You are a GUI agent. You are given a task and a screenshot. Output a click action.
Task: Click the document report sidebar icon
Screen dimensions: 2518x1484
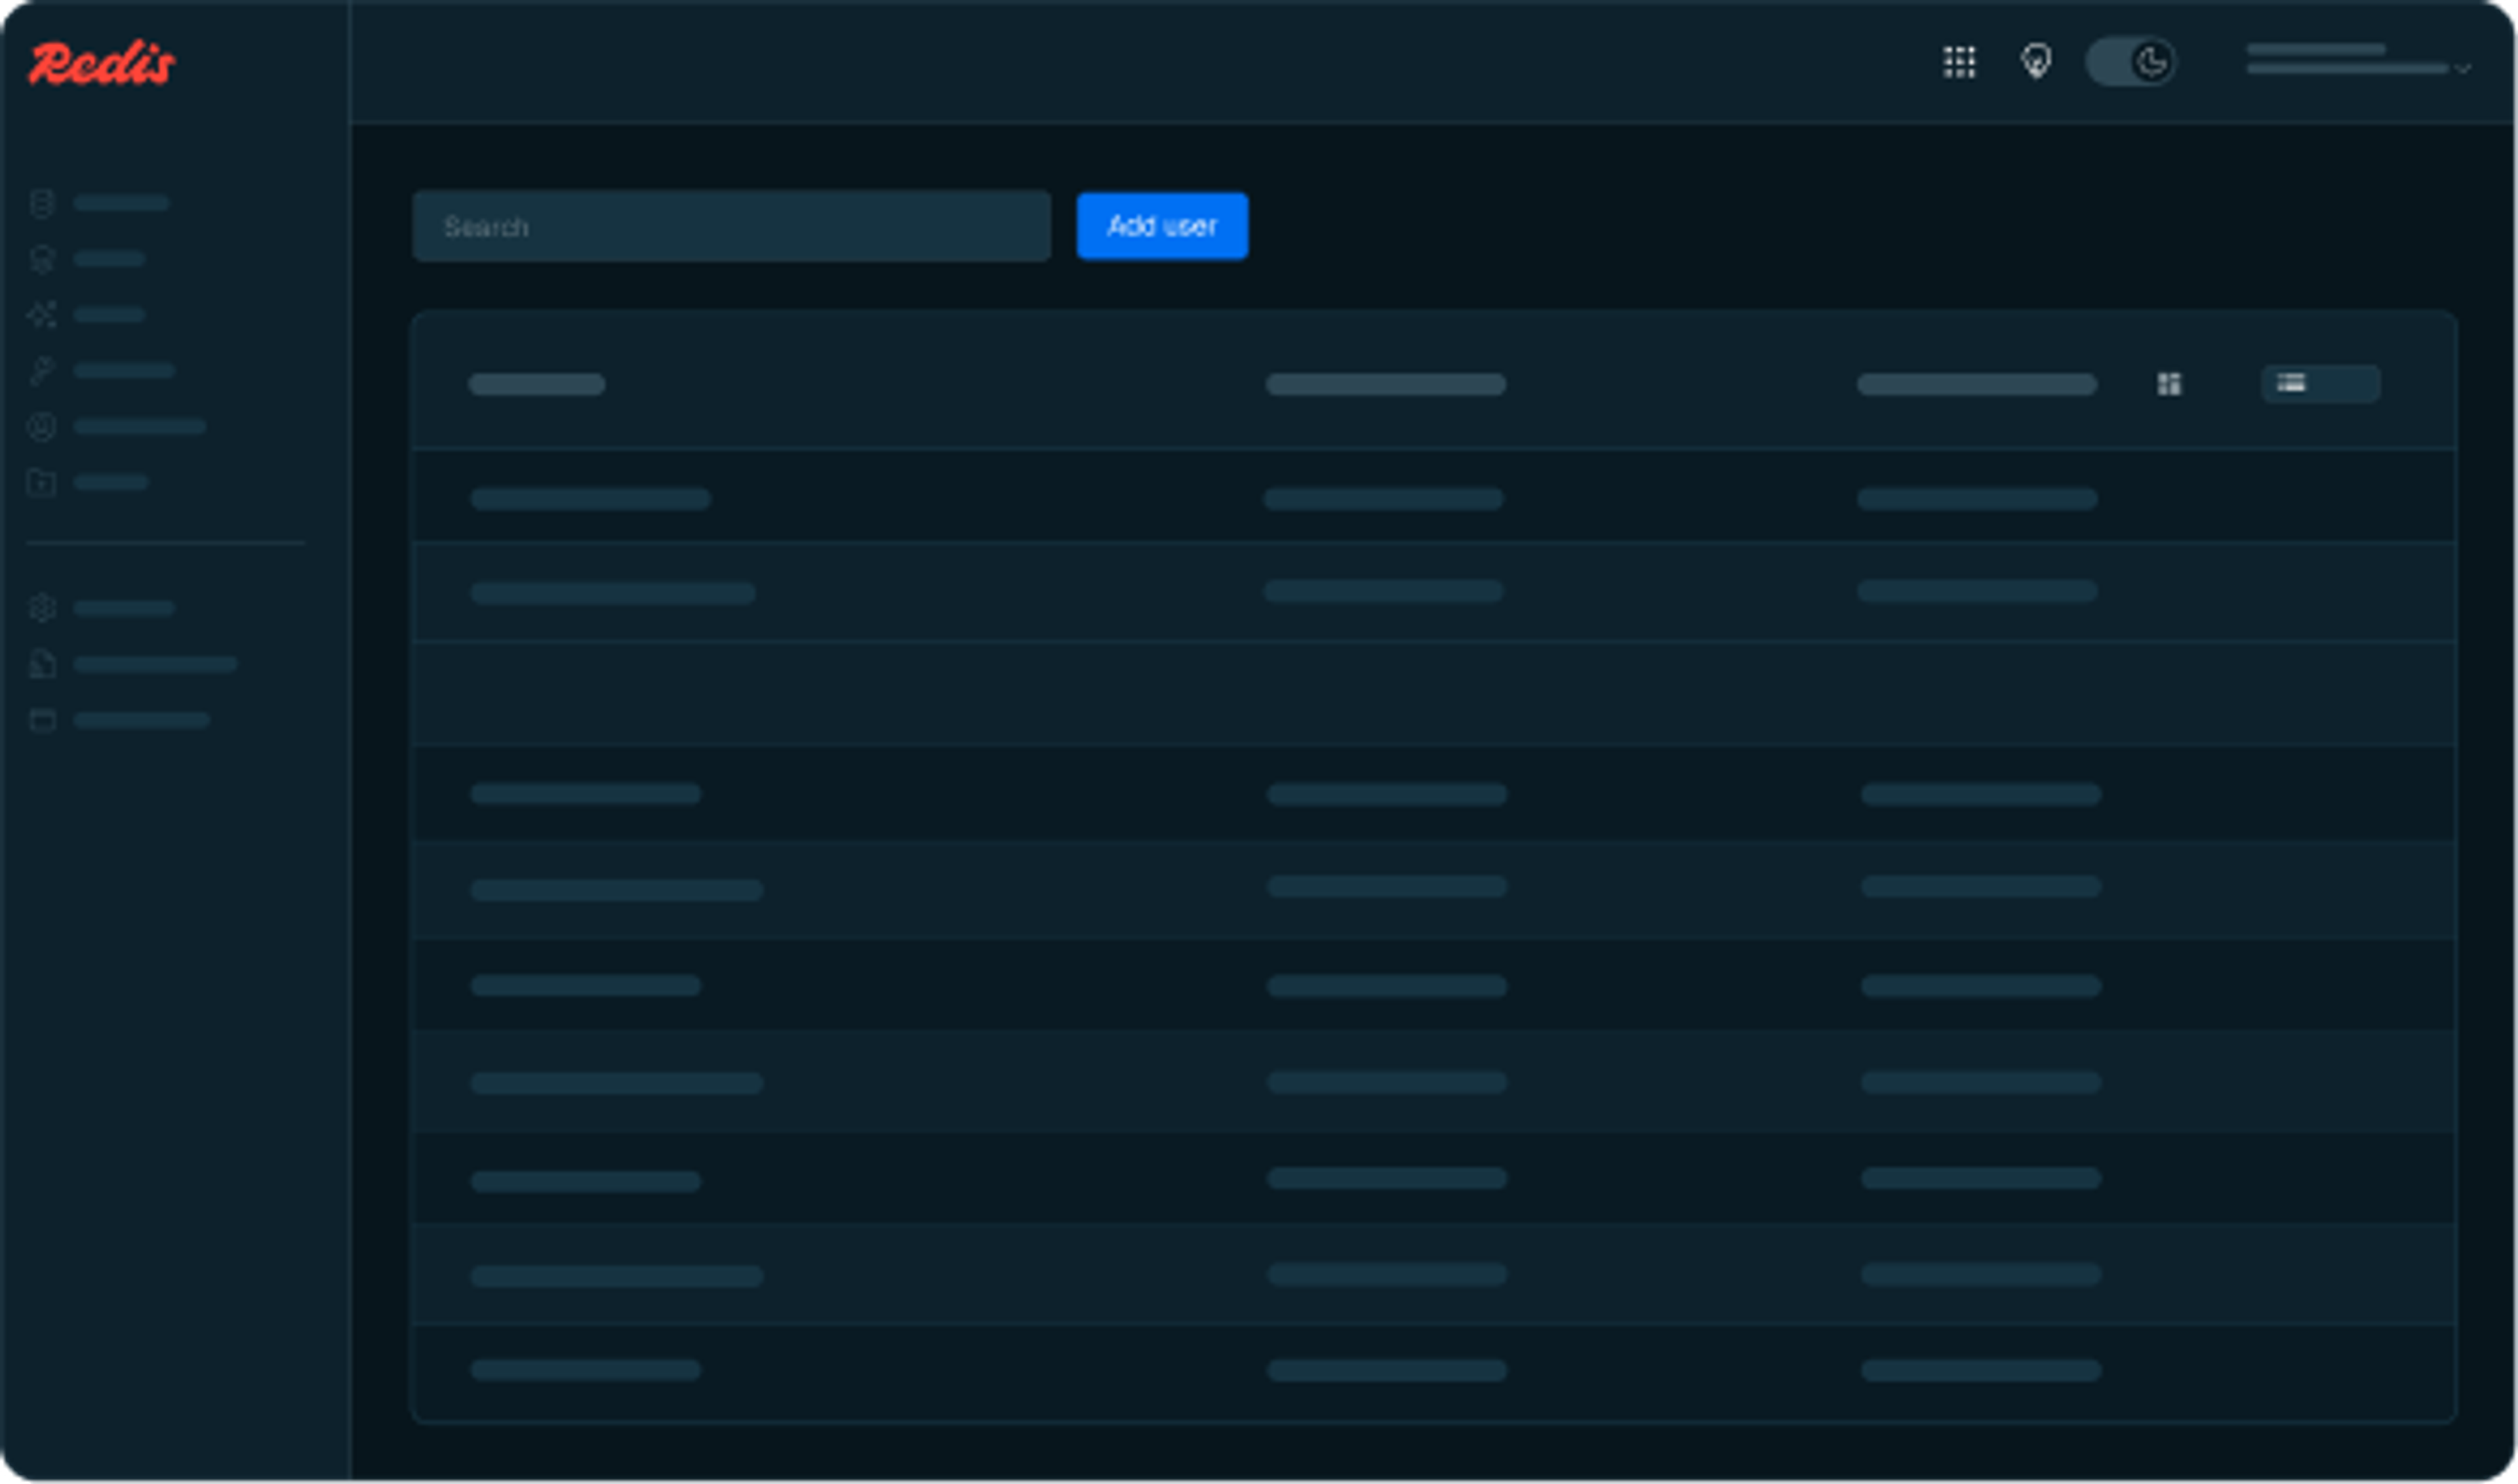pyautogui.click(x=41, y=664)
